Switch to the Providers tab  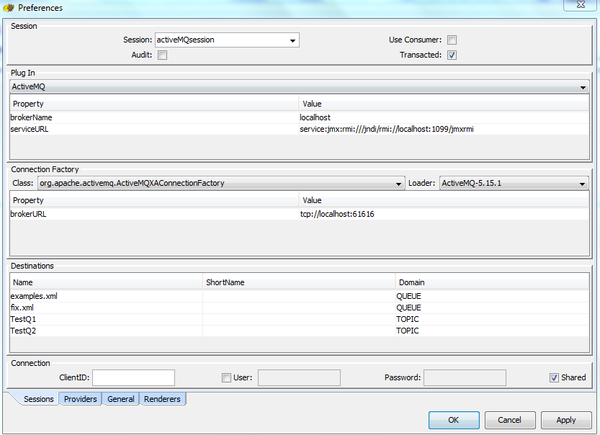point(80,399)
